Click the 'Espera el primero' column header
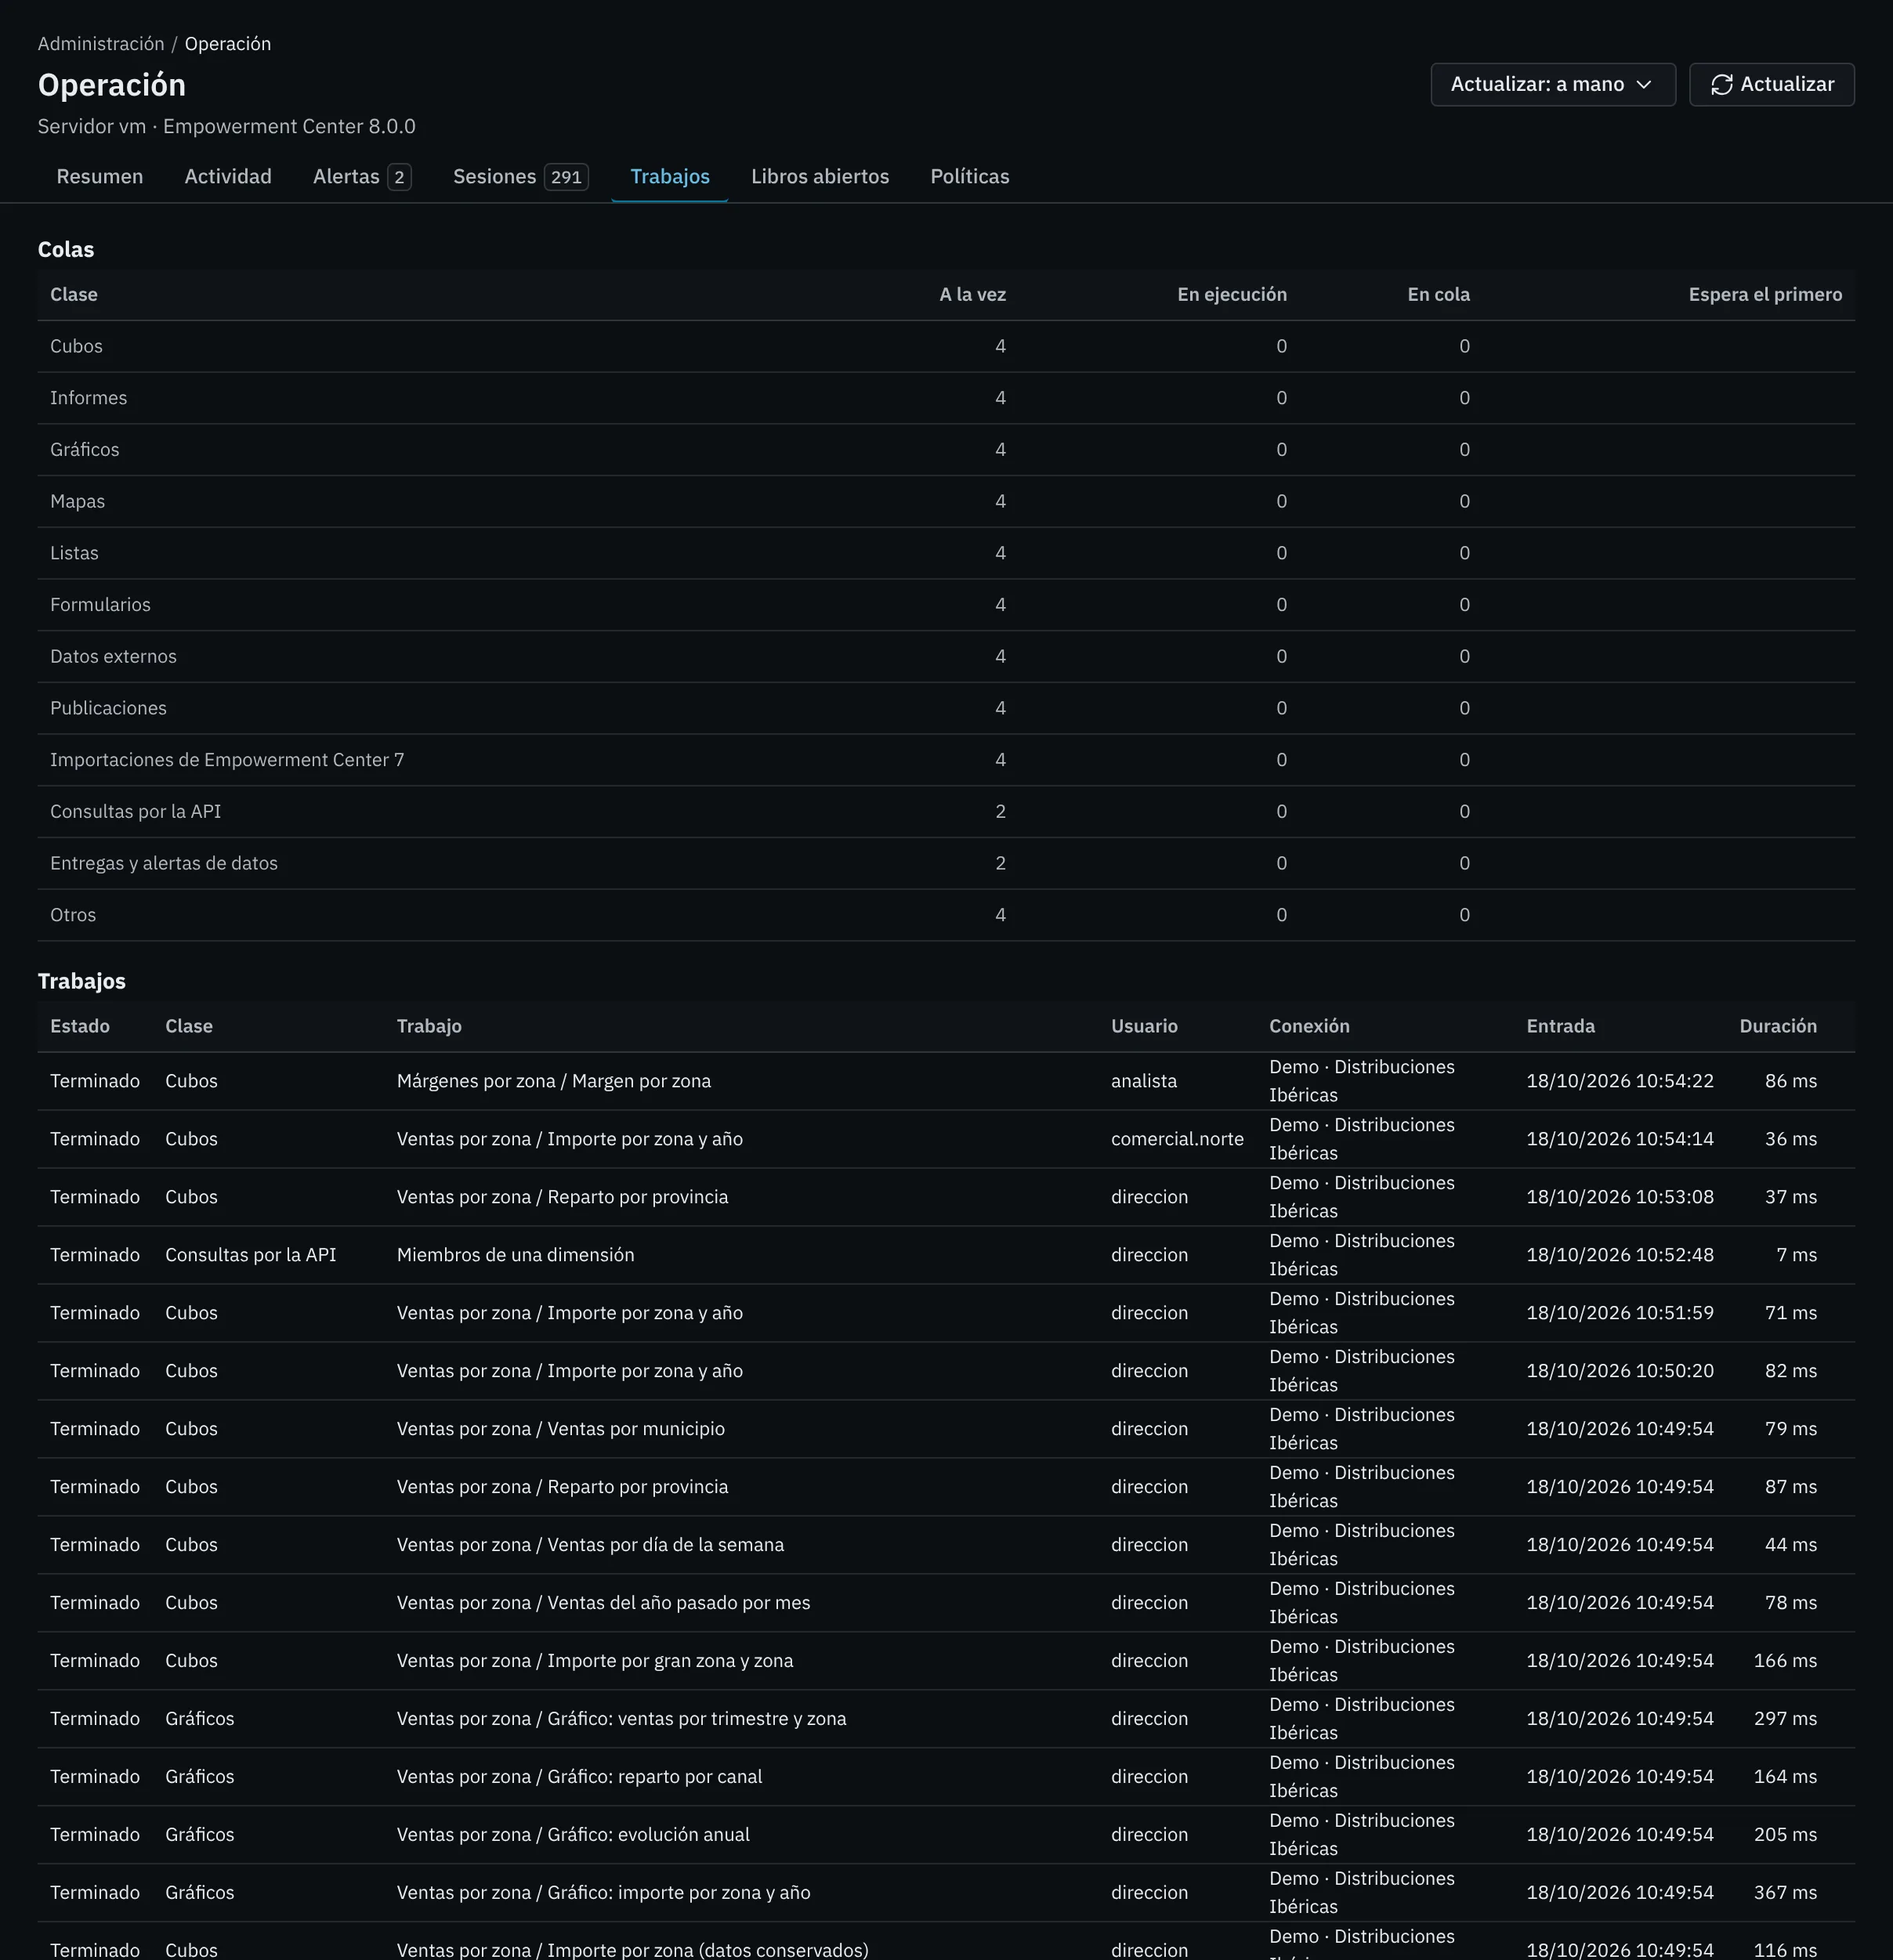The width and height of the screenshot is (1893, 1960). pyautogui.click(x=1765, y=295)
